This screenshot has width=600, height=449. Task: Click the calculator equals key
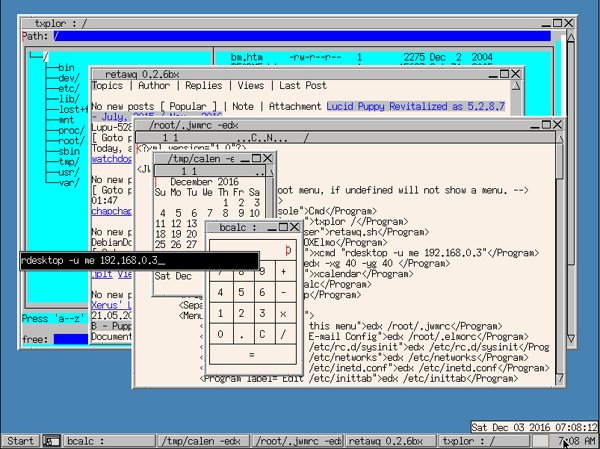click(x=253, y=354)
